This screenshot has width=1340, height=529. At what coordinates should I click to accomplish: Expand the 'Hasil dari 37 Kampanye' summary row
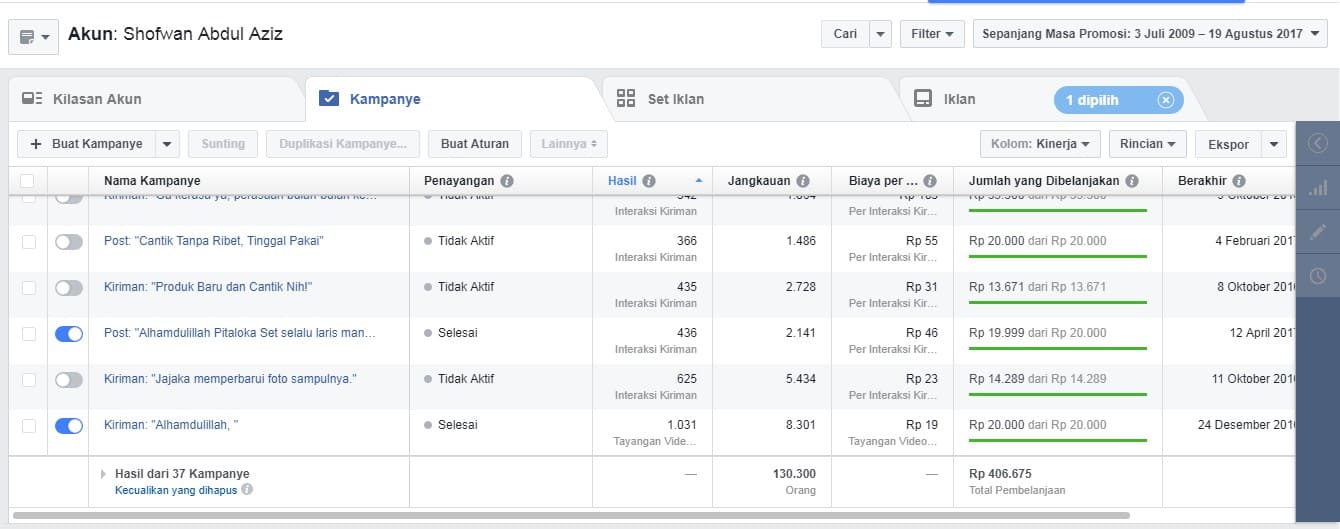click(x=103, y=474)
